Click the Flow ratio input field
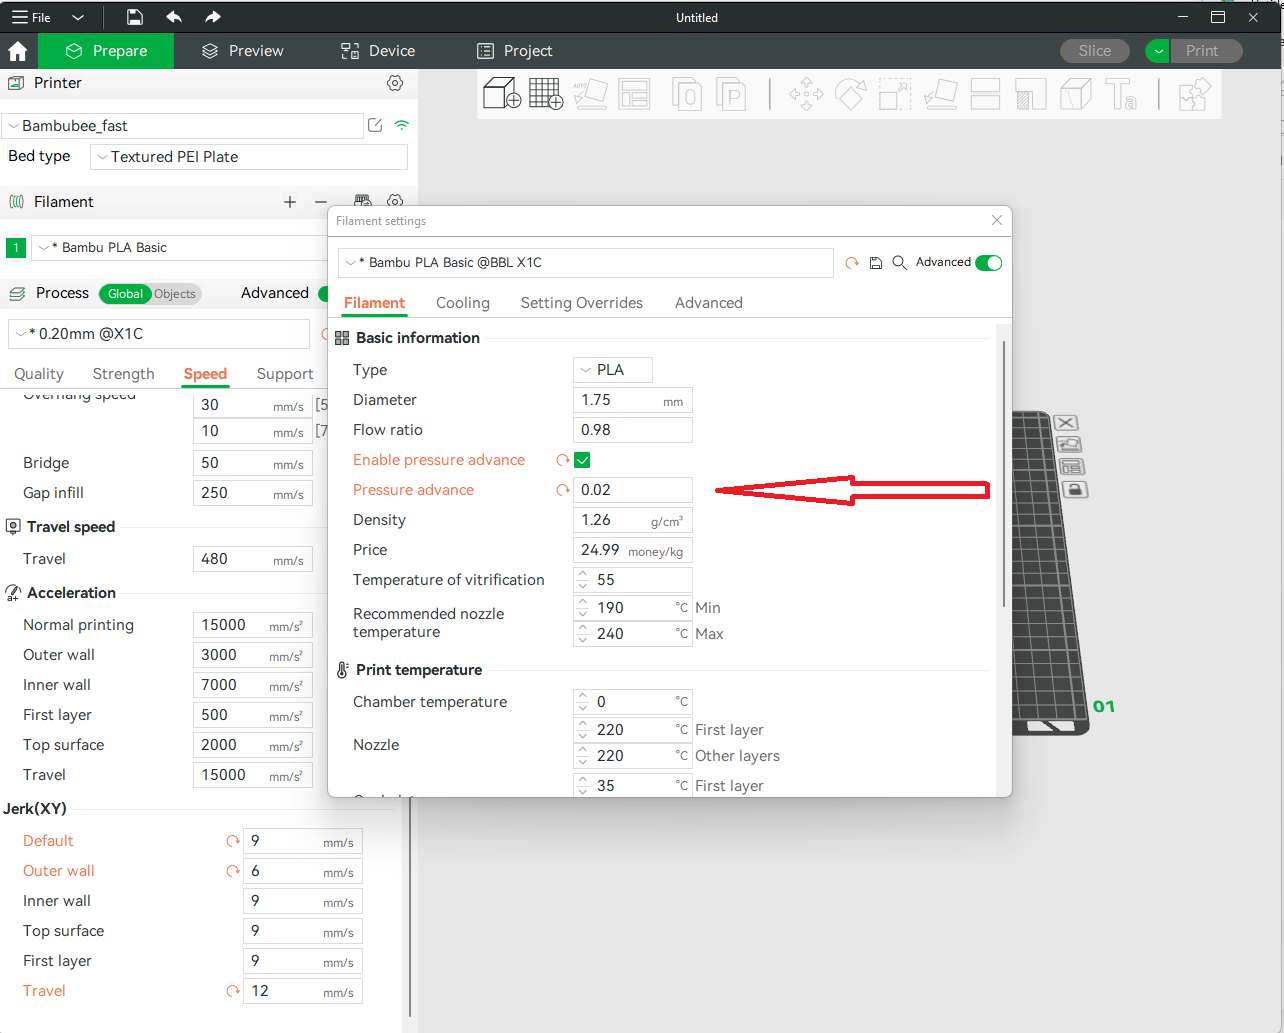The image size is (1284, 1033). tap(632, 430)
